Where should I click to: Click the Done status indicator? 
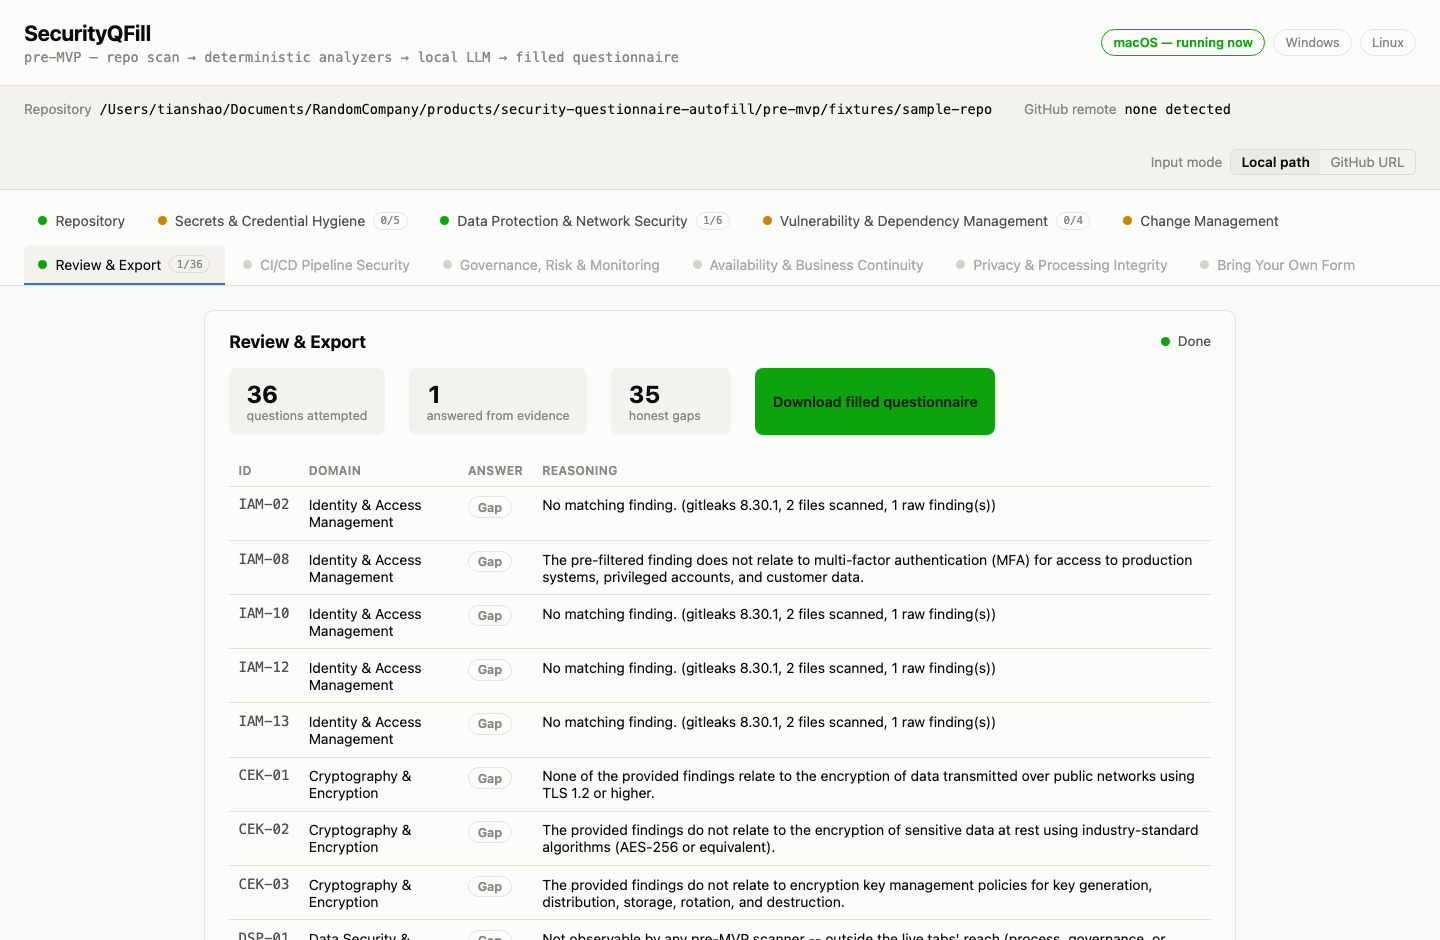coord(1186,341)
